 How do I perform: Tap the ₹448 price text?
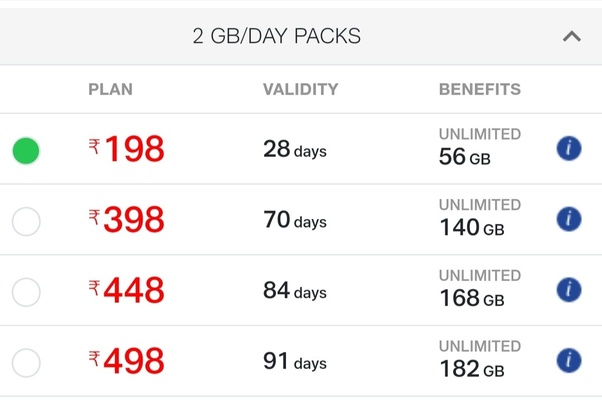[x=127, y=291]
